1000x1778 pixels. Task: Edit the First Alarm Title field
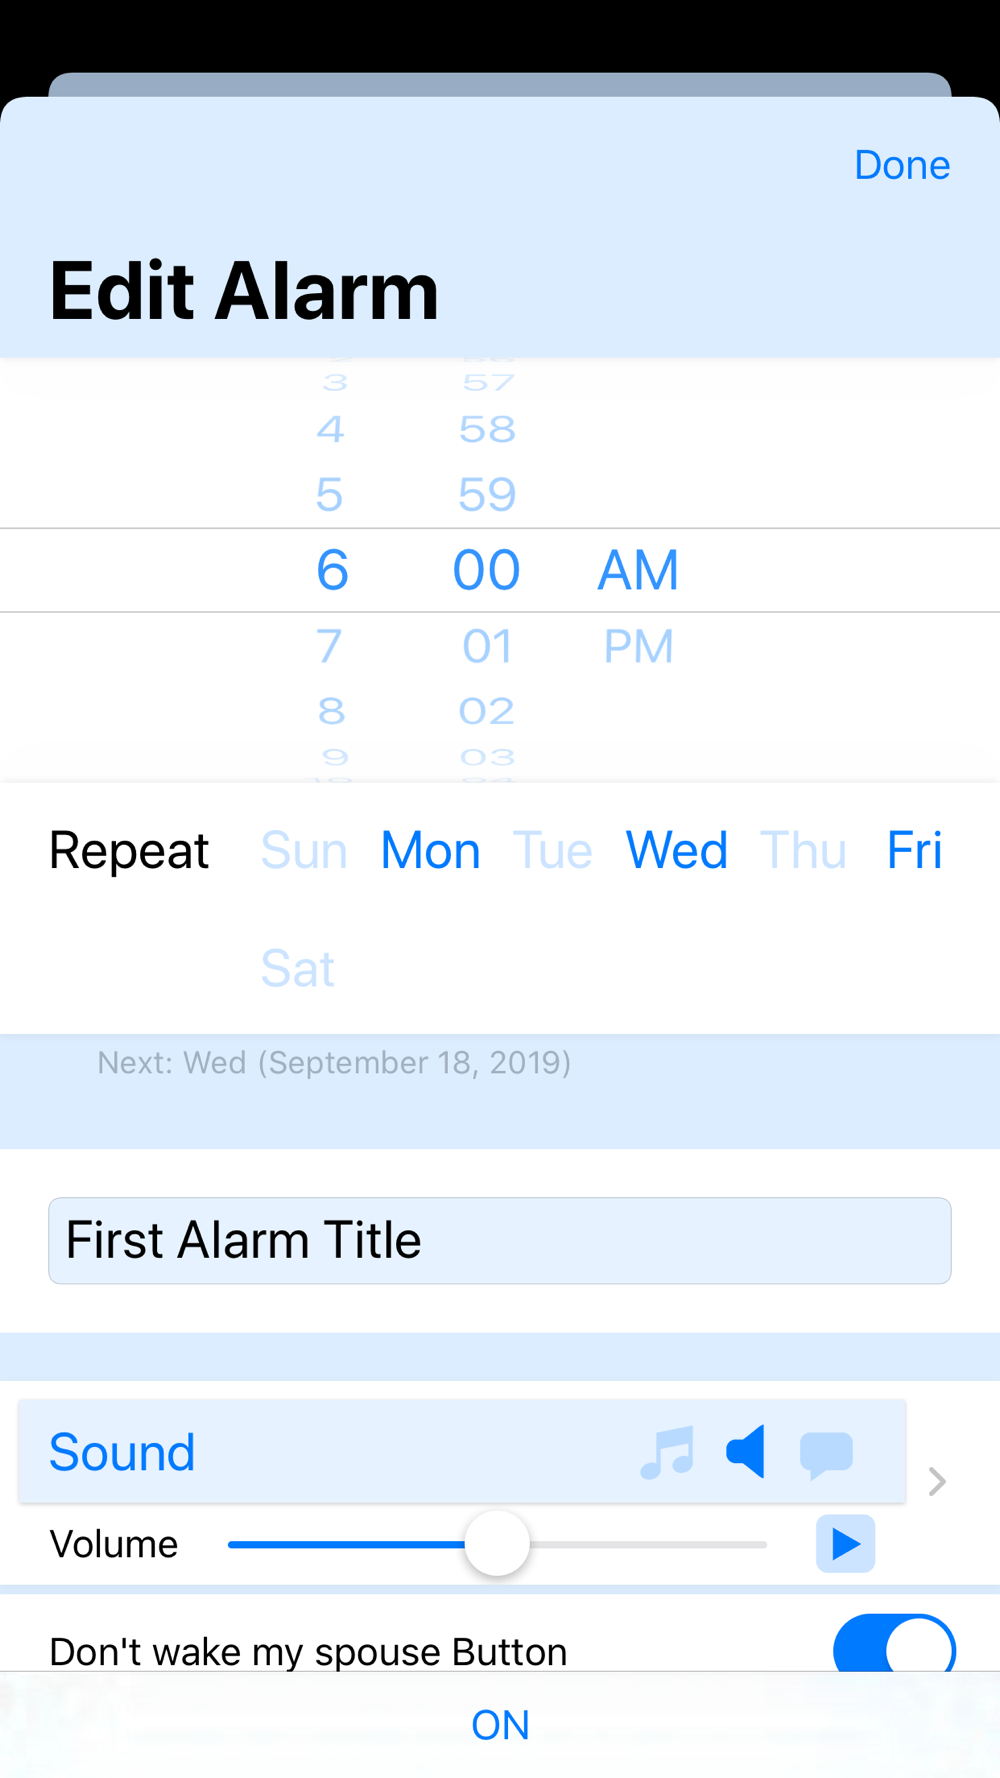coord(500,1241)
